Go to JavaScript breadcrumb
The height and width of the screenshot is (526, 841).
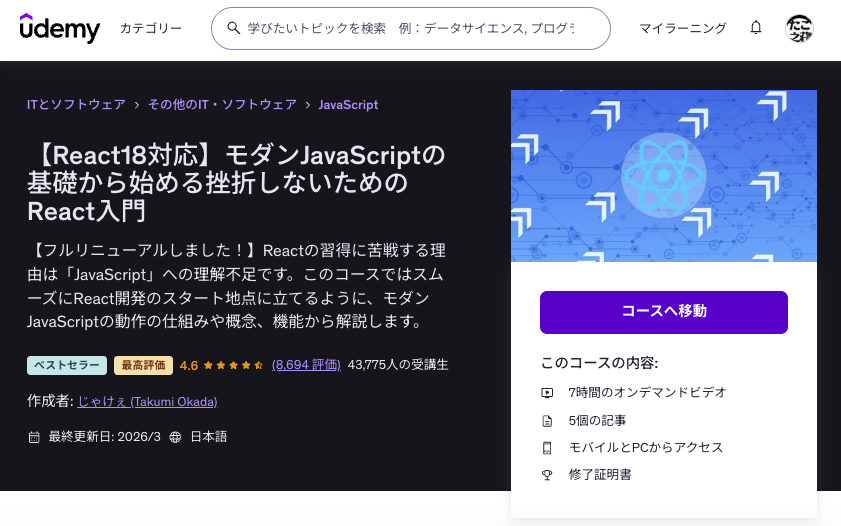pos(348,105)
